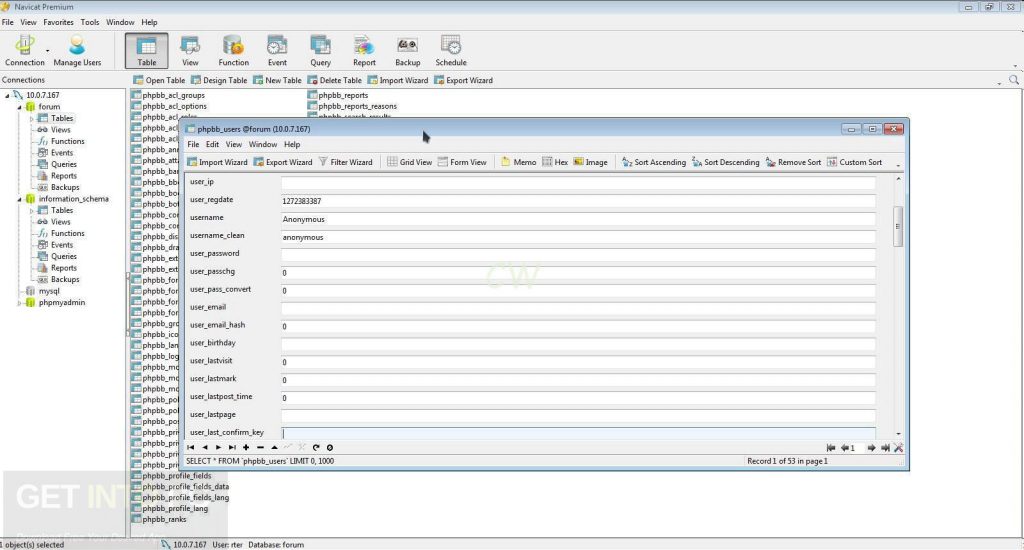Open the main File menu

coord(7,22)
